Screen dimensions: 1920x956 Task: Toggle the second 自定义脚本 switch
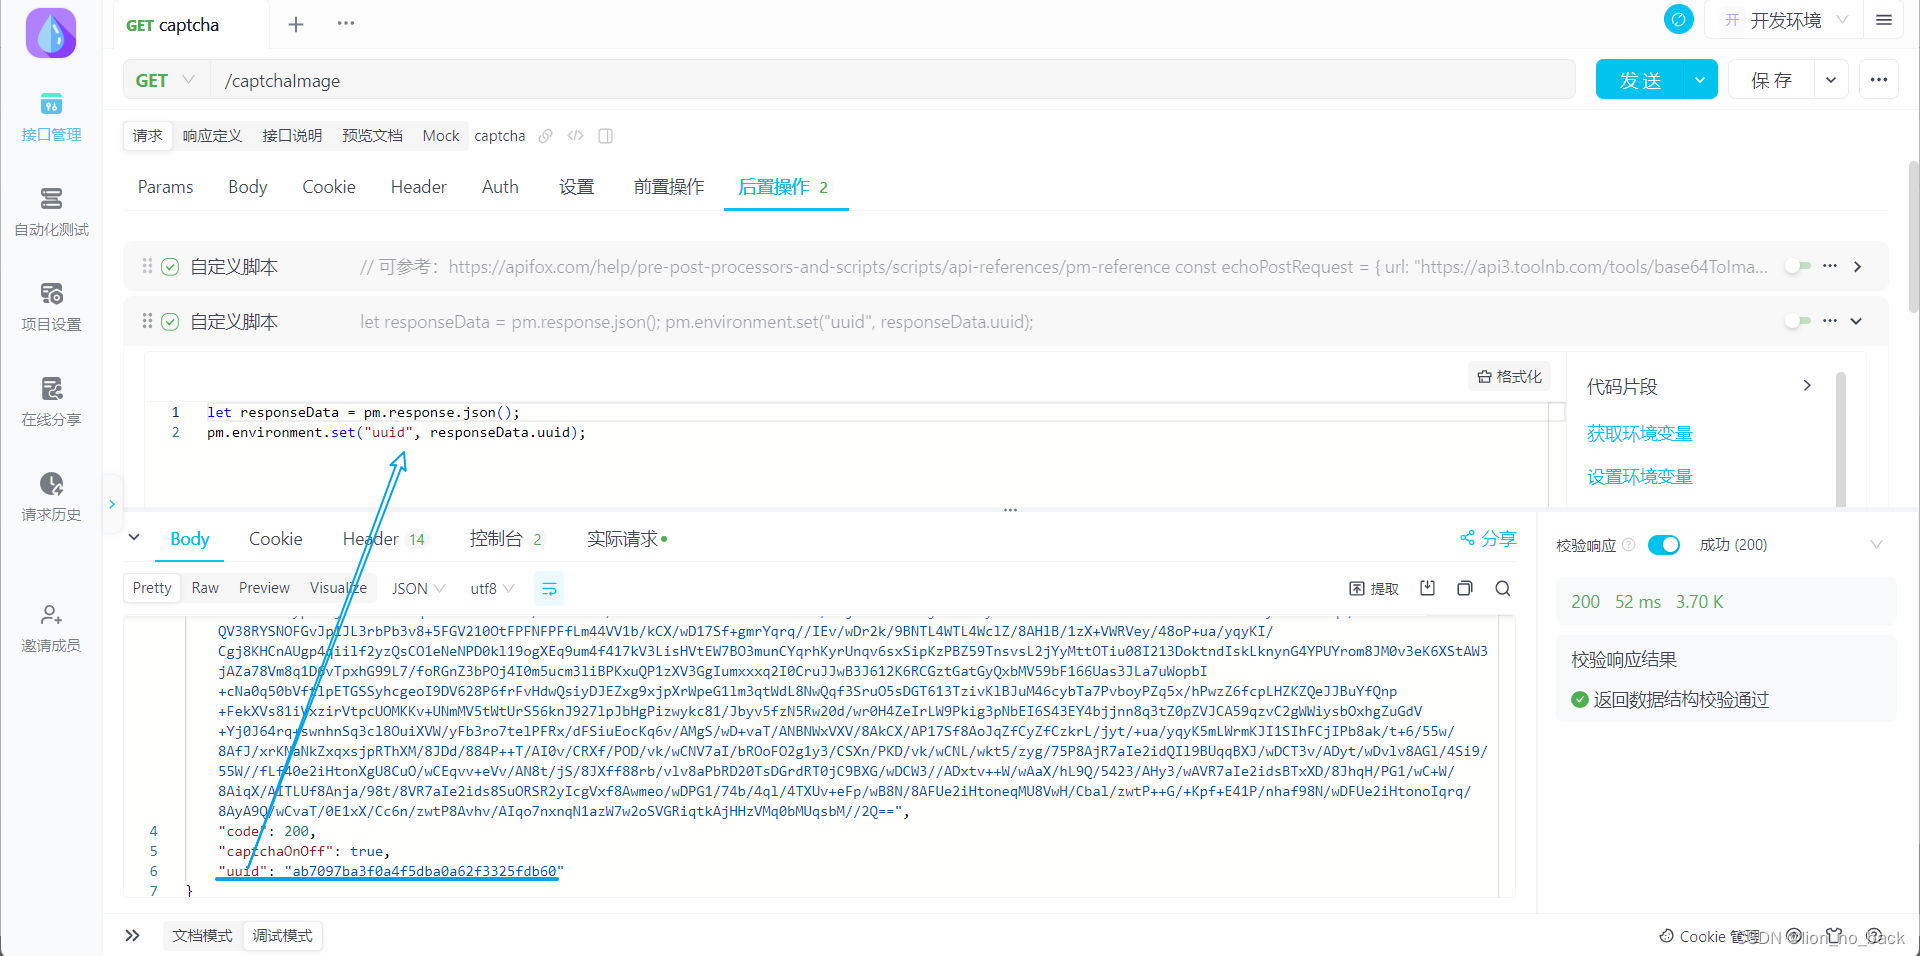tap(1798, 321)
